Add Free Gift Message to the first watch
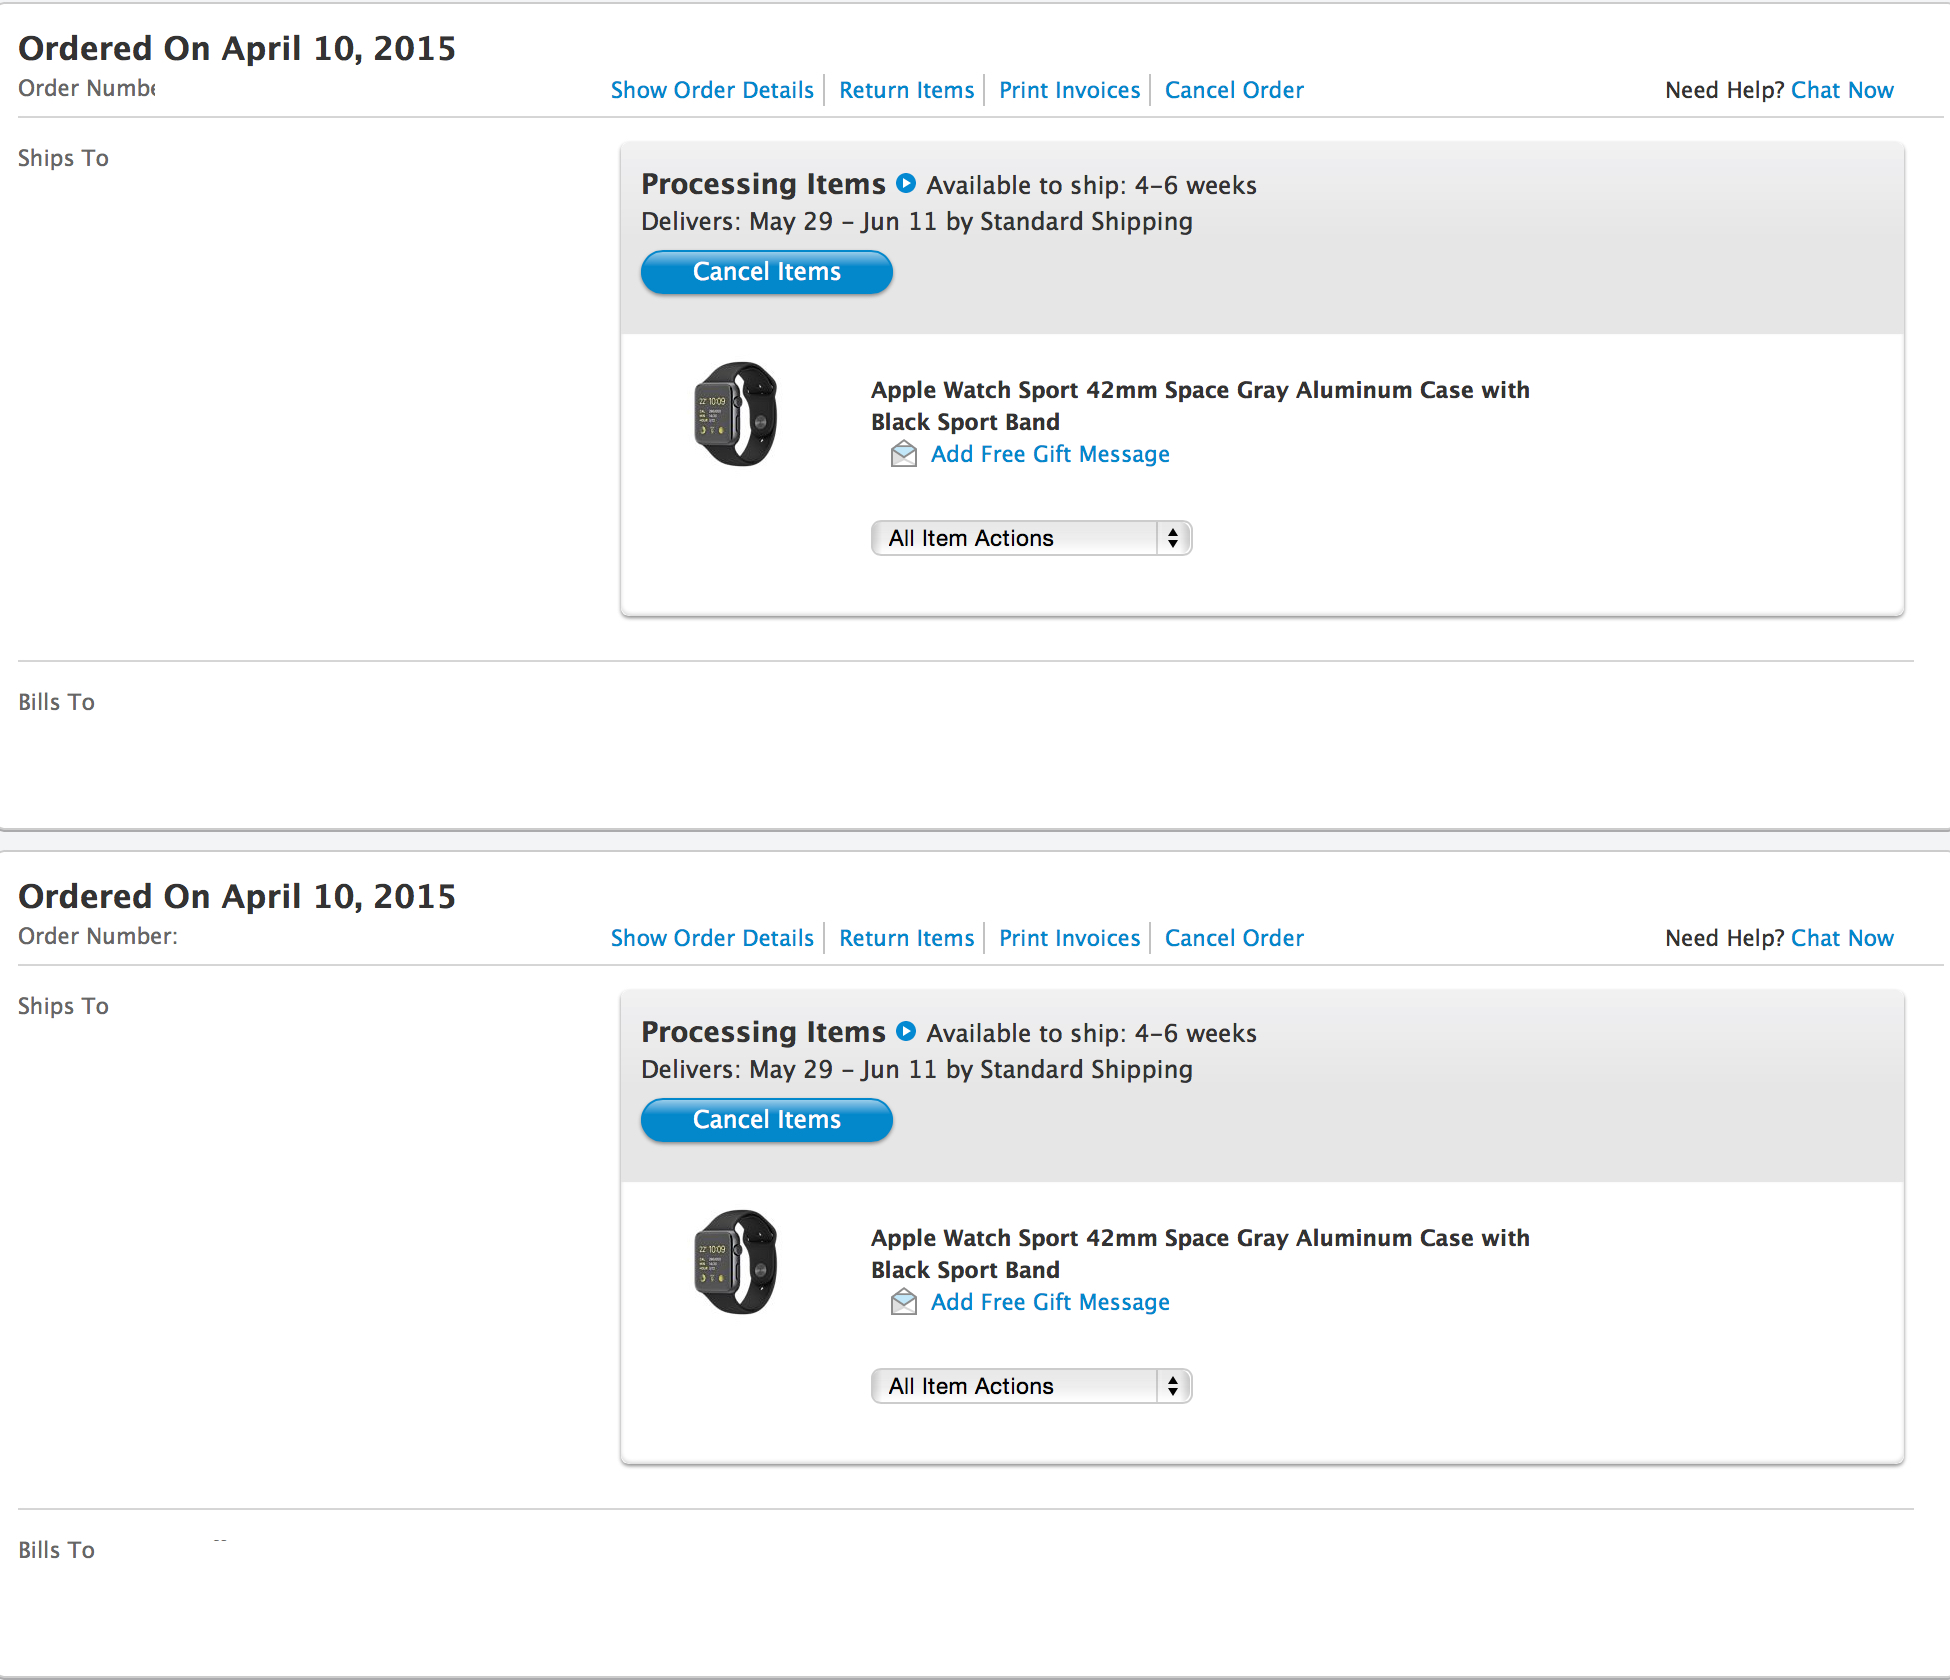This screenshot has height=1680, width=1950. [x=1050, y=454]
